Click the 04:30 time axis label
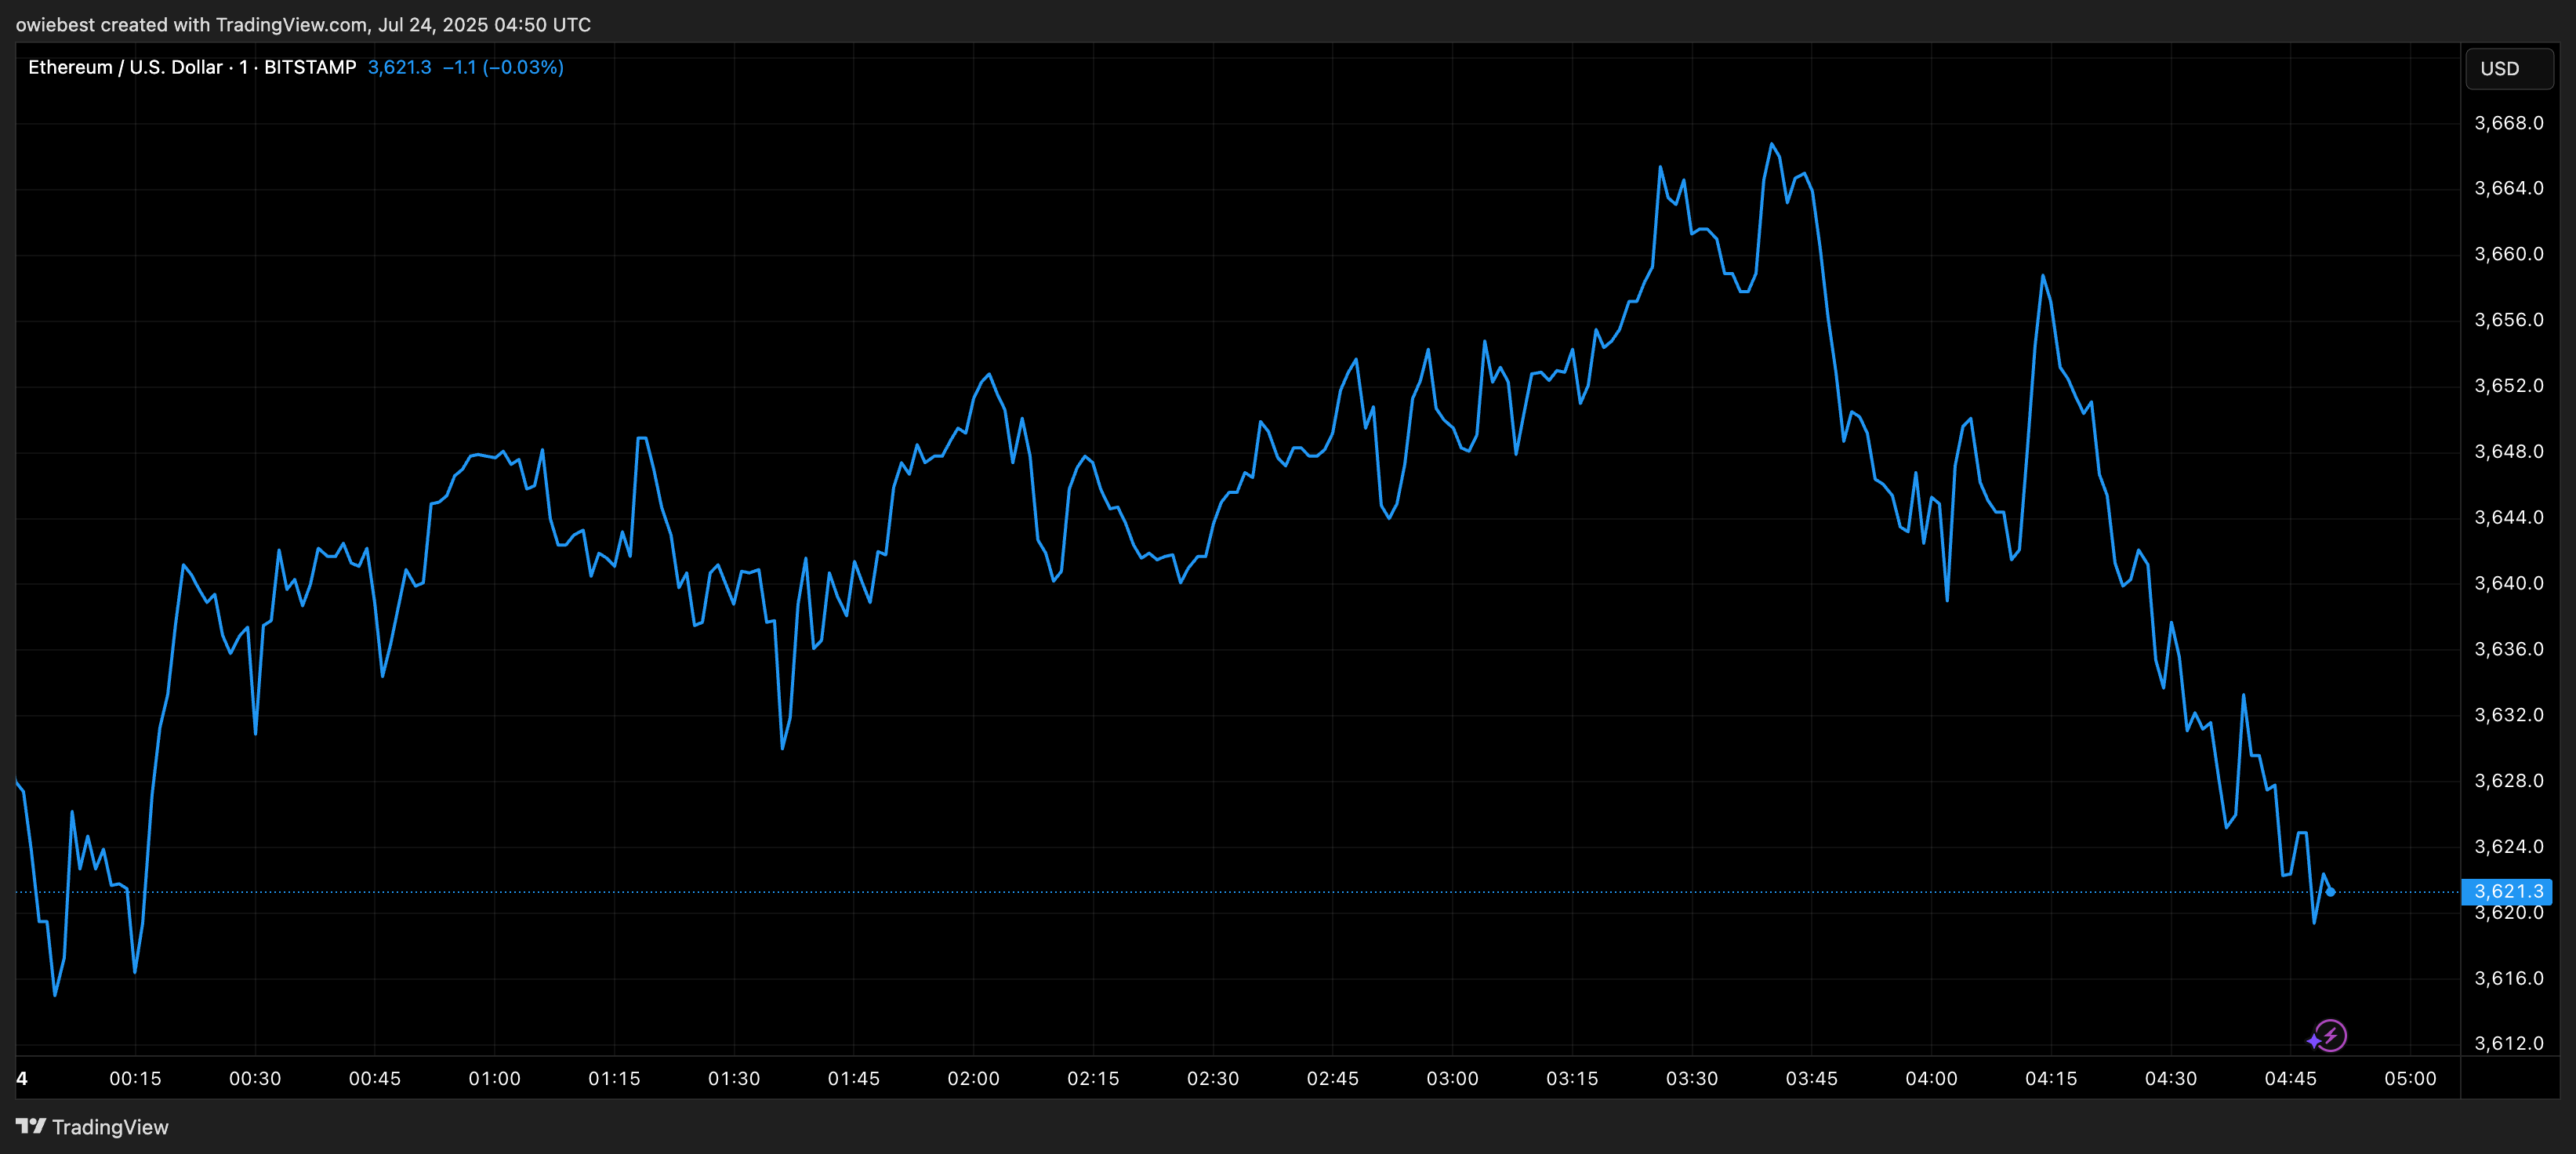This screenshot has height=1154, width=2576. coord(2171,1079)
